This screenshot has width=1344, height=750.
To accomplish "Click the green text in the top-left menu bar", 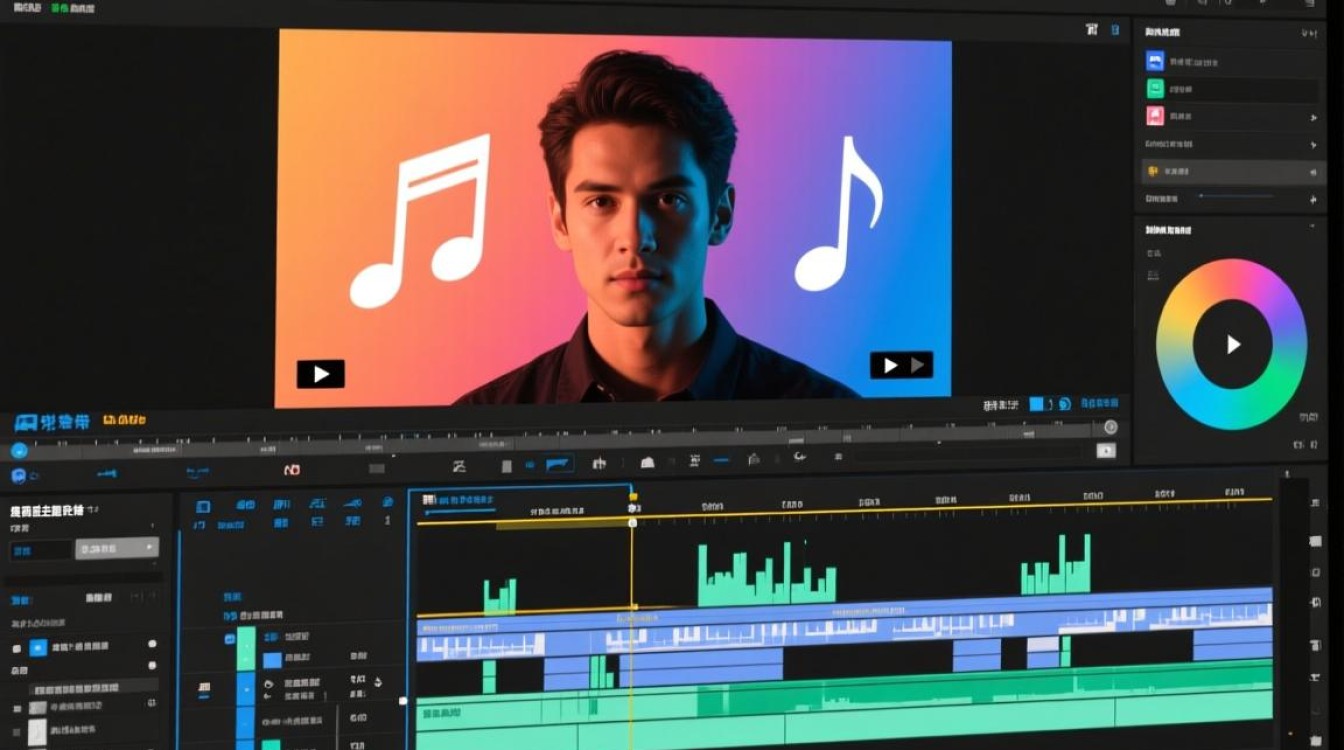I will pyautogui.click(x=74, y=8).
